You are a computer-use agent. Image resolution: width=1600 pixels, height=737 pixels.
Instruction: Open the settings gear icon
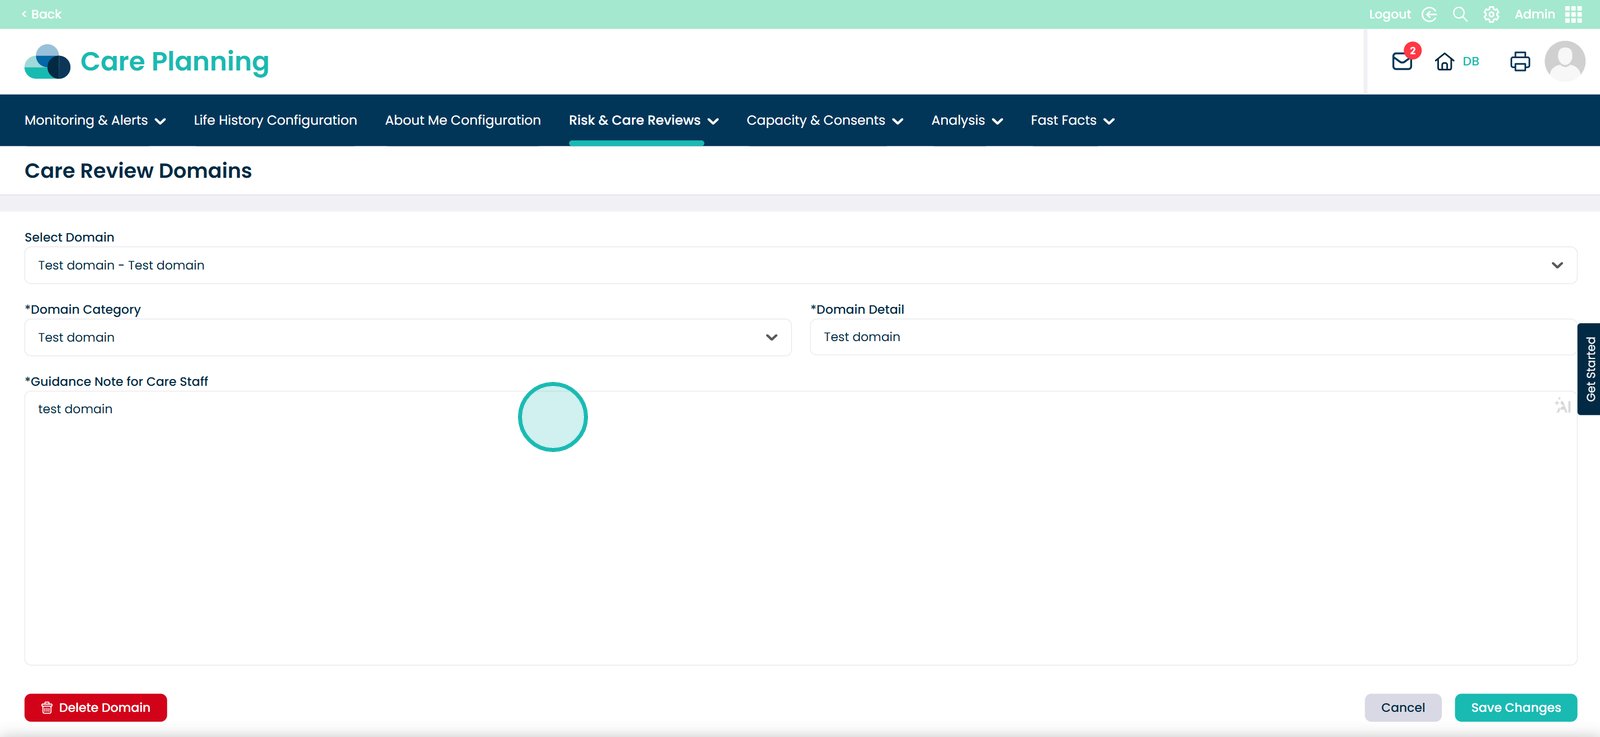(1491, 14)
